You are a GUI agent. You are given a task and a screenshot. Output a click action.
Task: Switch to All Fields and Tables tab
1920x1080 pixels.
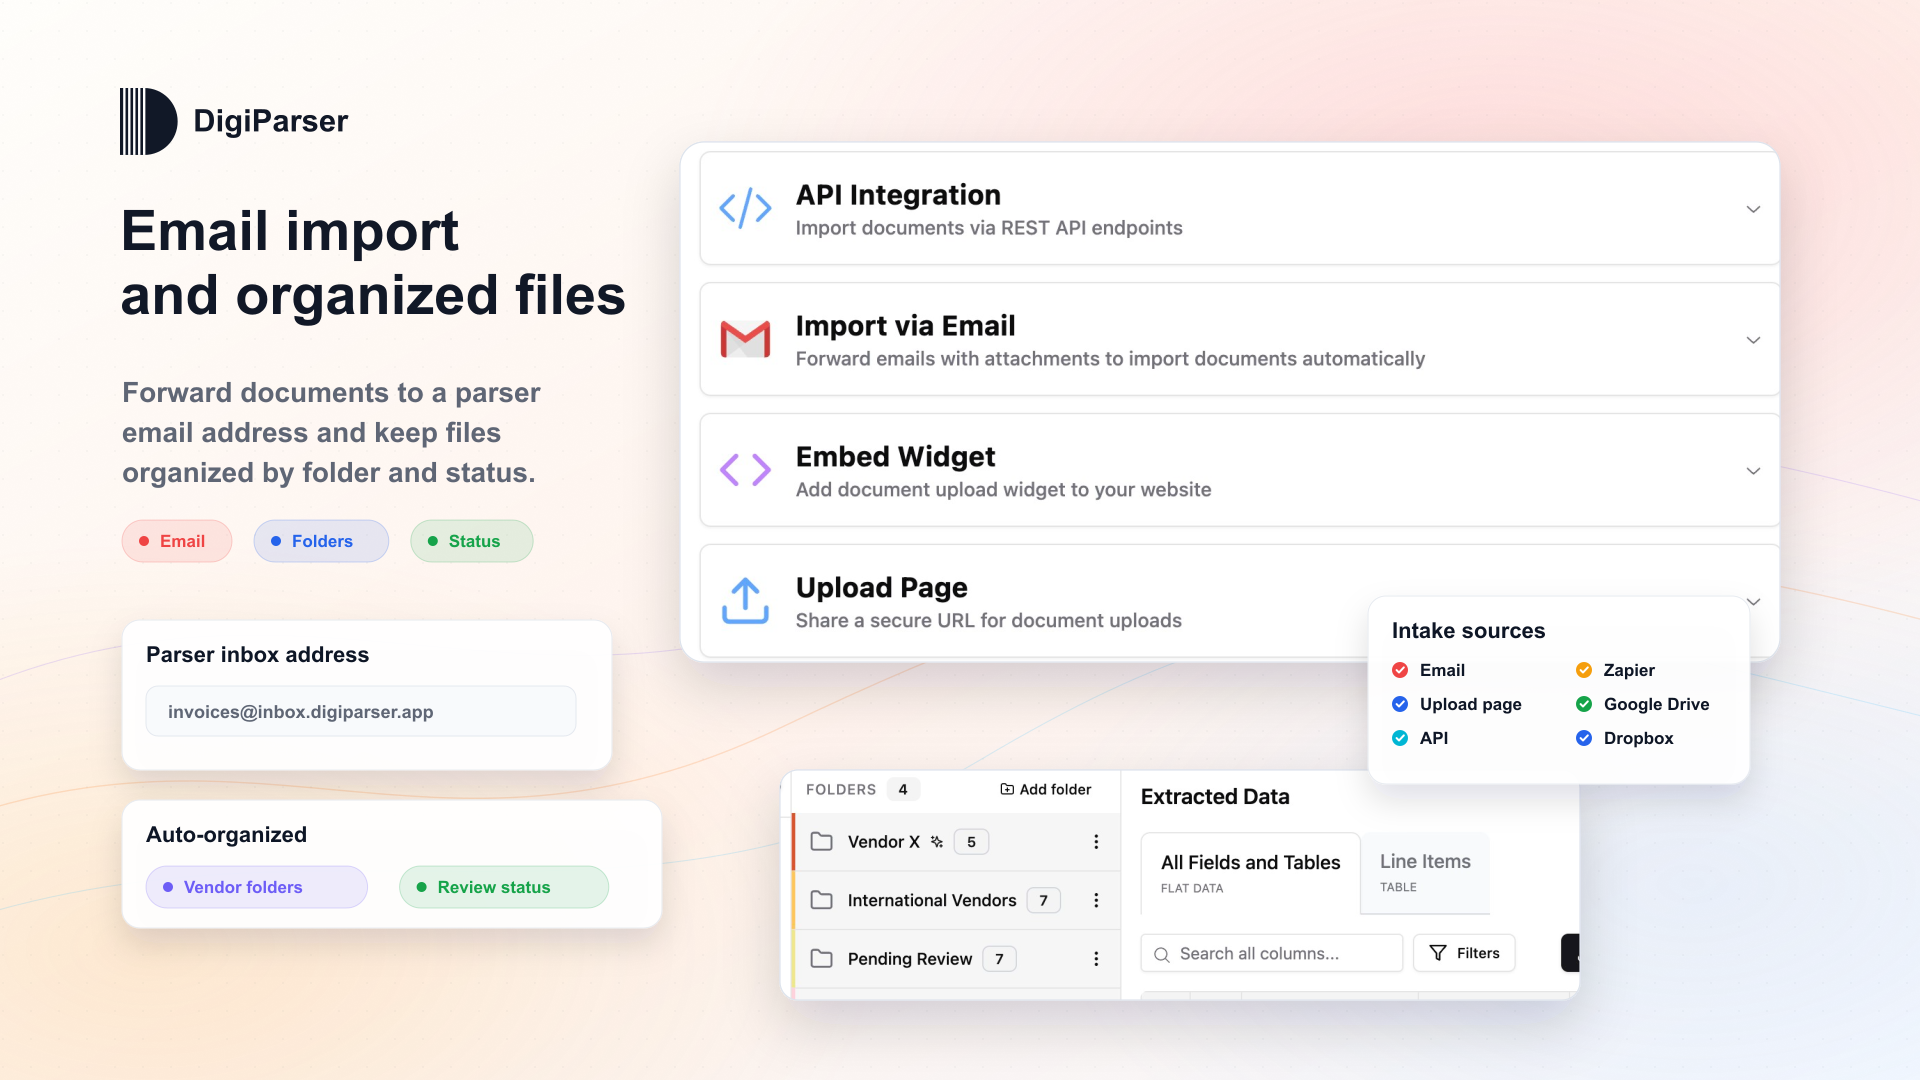click(1250, 873)
